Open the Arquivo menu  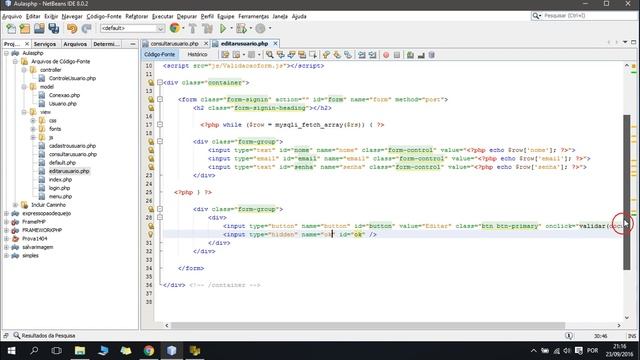pos(12,16)
